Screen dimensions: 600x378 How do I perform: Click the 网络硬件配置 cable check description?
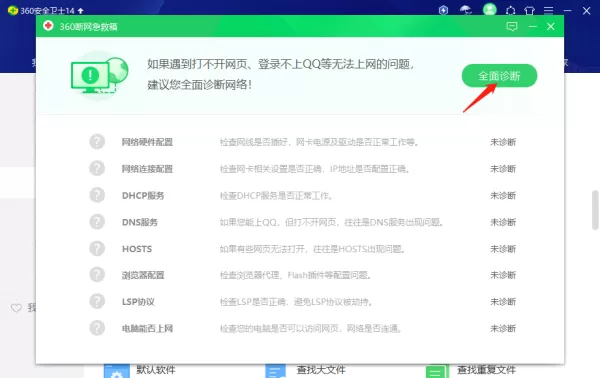coord(320,142)
